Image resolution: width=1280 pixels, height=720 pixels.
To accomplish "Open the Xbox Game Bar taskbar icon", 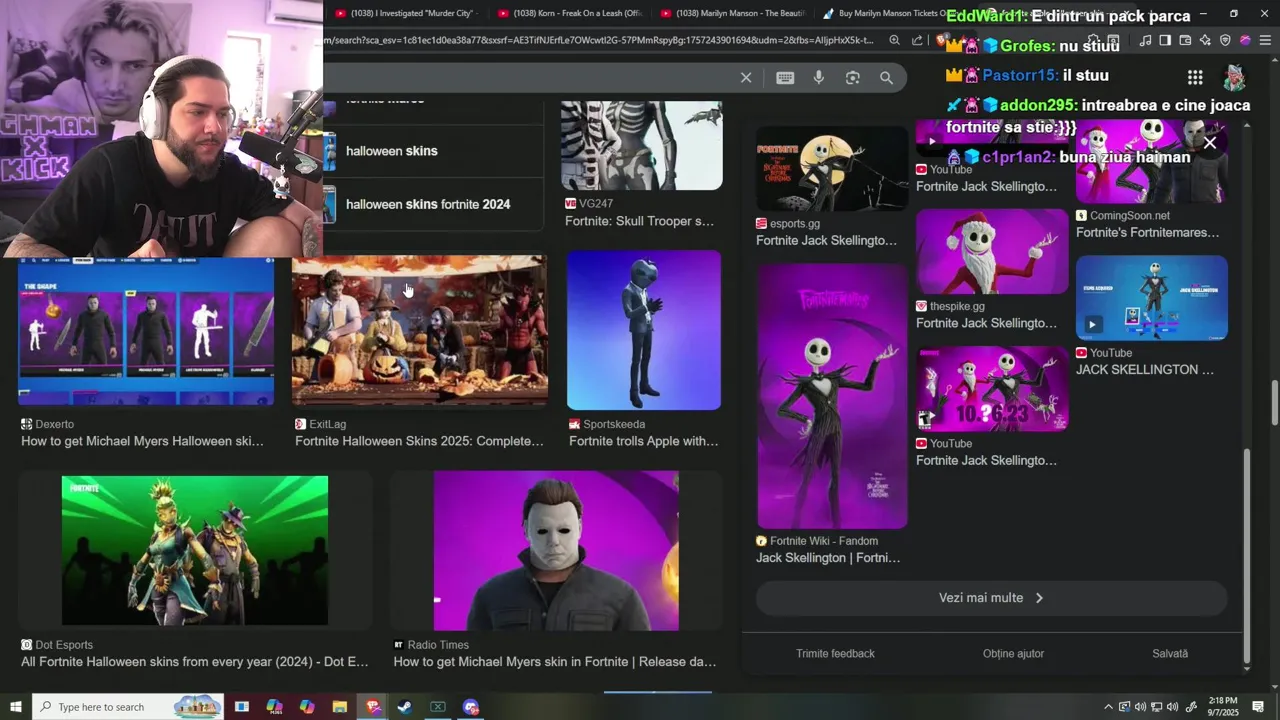I will [x=437, y=707].
